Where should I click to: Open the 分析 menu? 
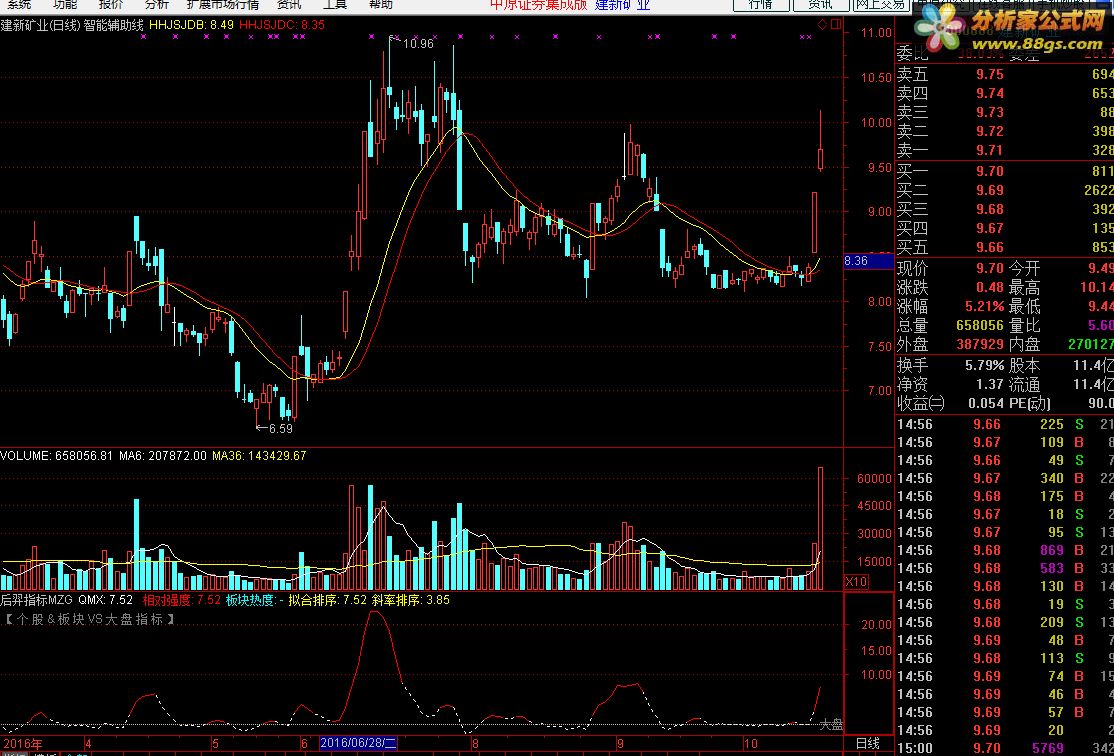[x=156, y=4]
